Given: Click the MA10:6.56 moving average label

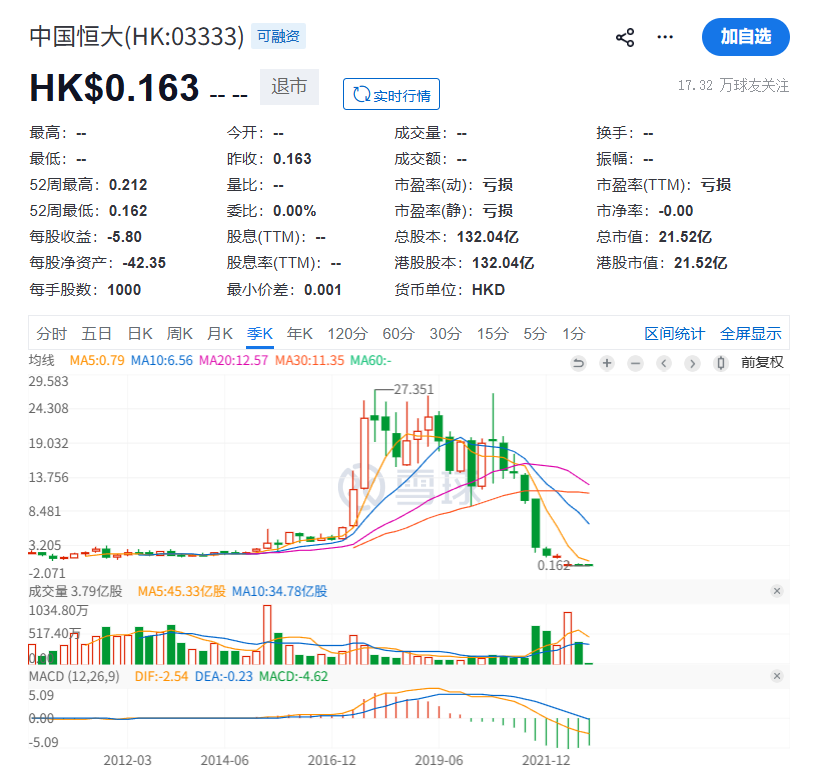Looking at the screenshot, I should coord(162,360).
